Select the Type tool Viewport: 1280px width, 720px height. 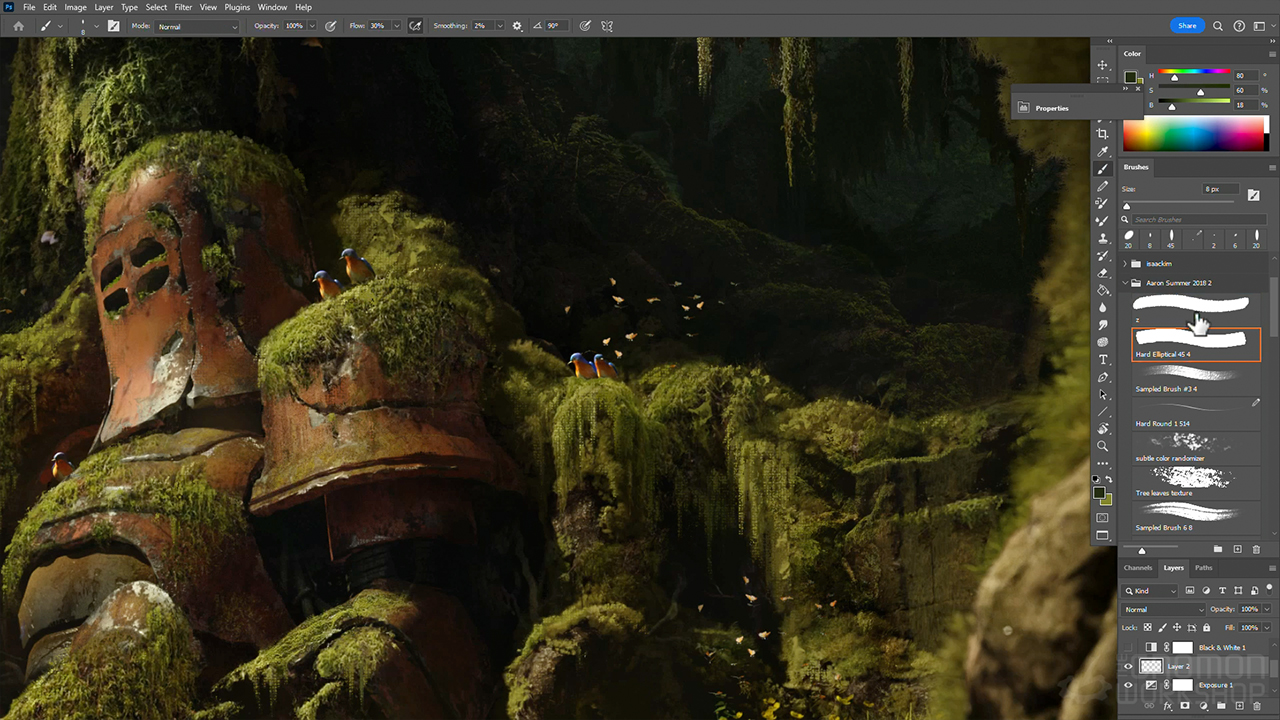click(x=1103, y=360)
